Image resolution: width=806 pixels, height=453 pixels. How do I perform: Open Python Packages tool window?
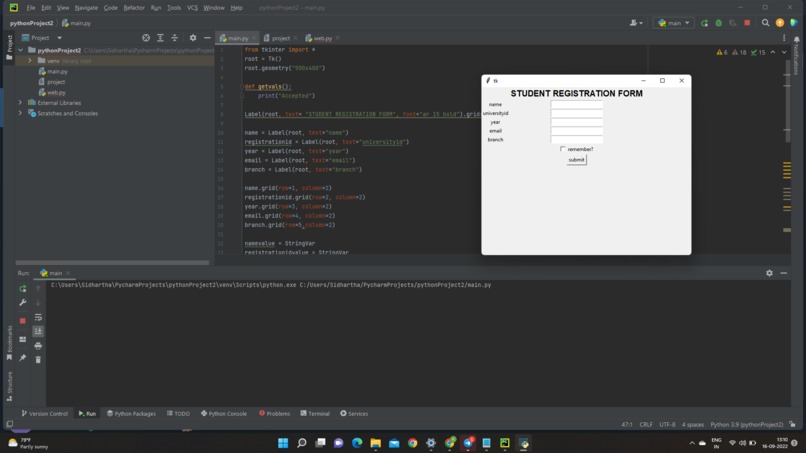click(x=131, y=413)
